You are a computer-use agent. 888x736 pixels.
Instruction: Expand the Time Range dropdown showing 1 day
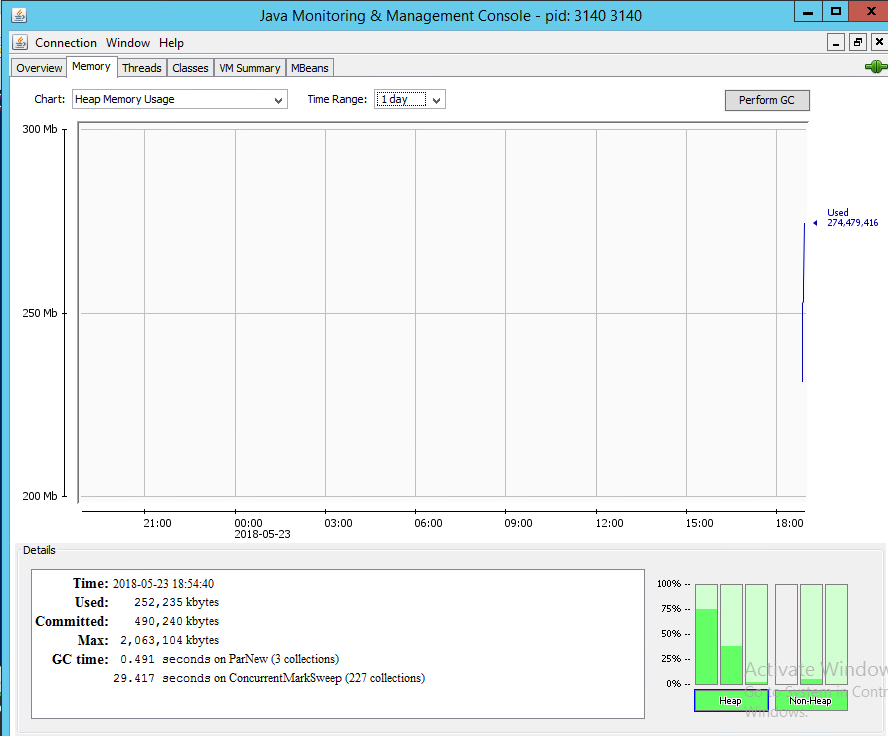pos(409,99)
